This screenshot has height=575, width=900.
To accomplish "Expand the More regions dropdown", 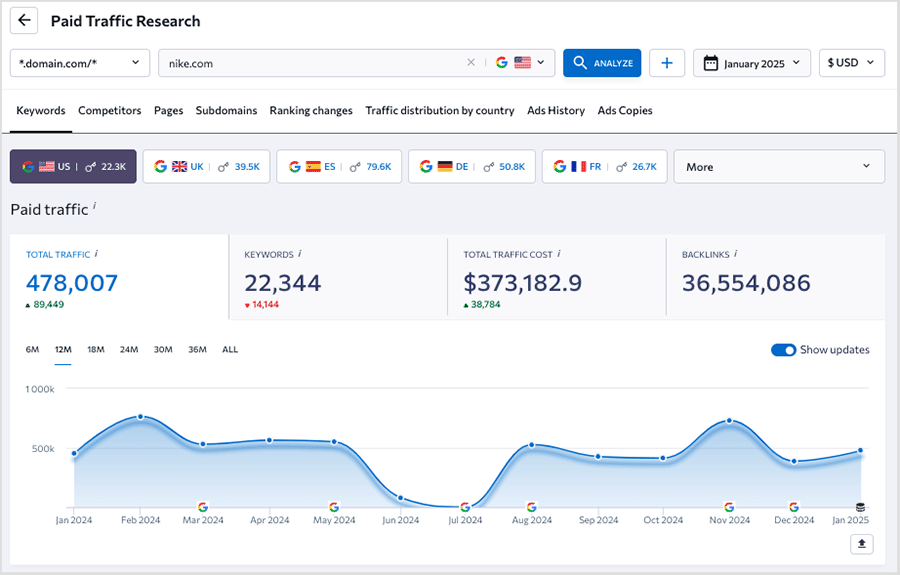I will tap(779, 167).
